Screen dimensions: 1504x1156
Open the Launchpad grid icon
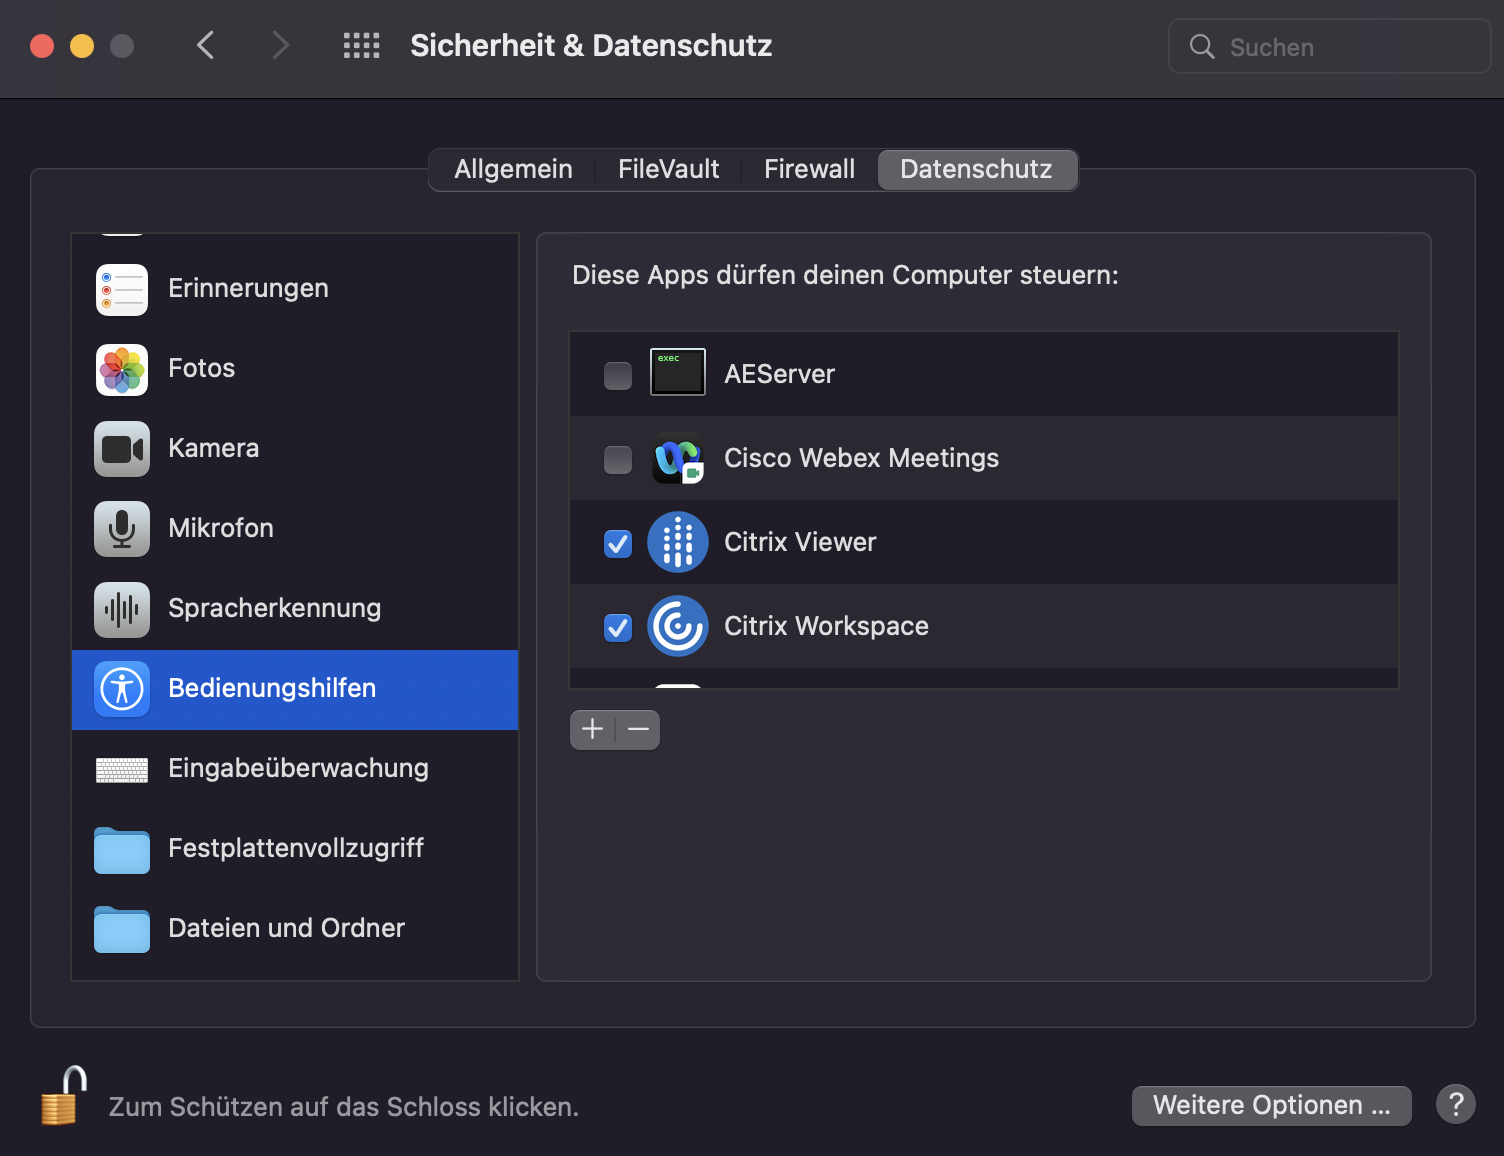click(x=361, y=45)
